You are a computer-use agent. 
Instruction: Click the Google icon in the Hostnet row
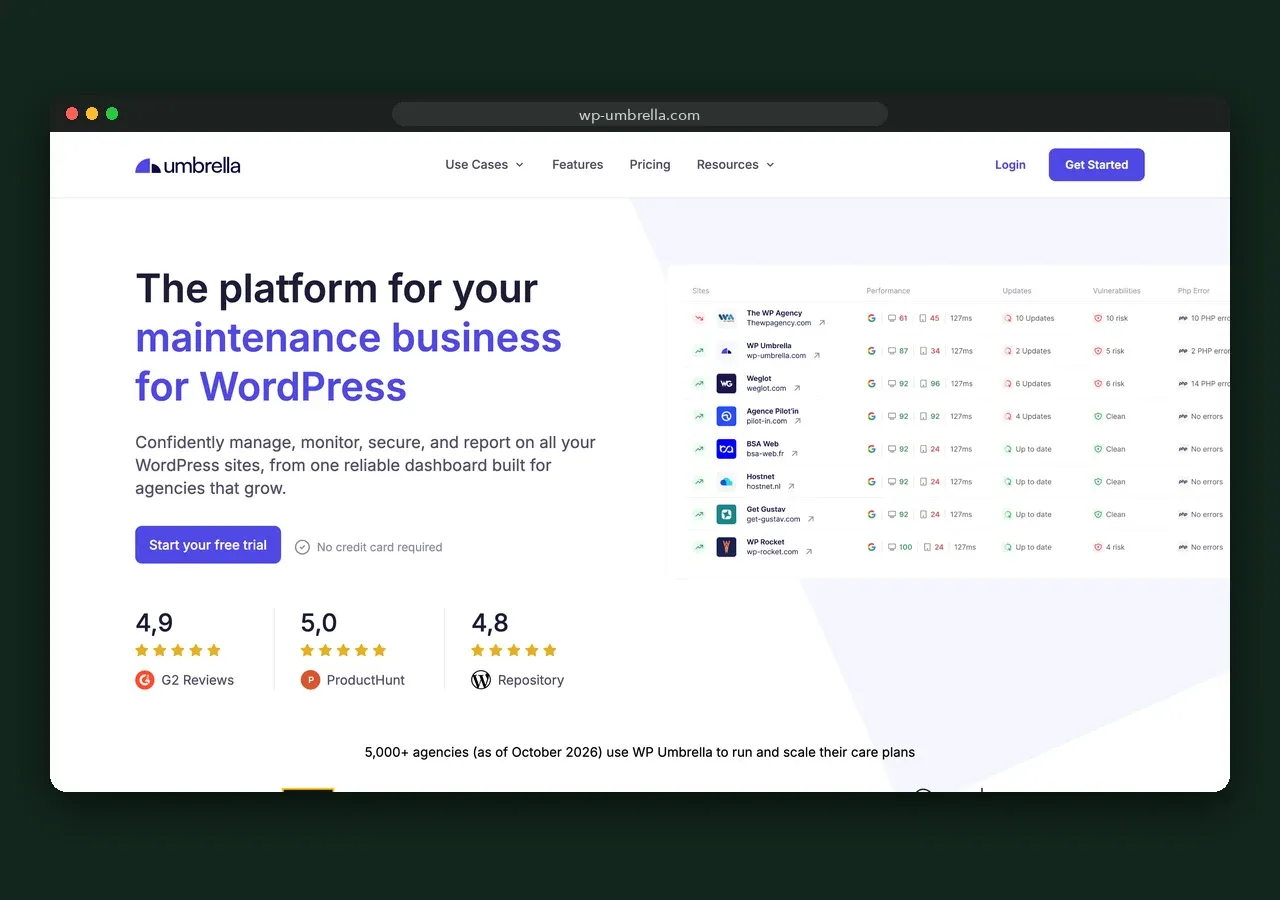point(872,482)
